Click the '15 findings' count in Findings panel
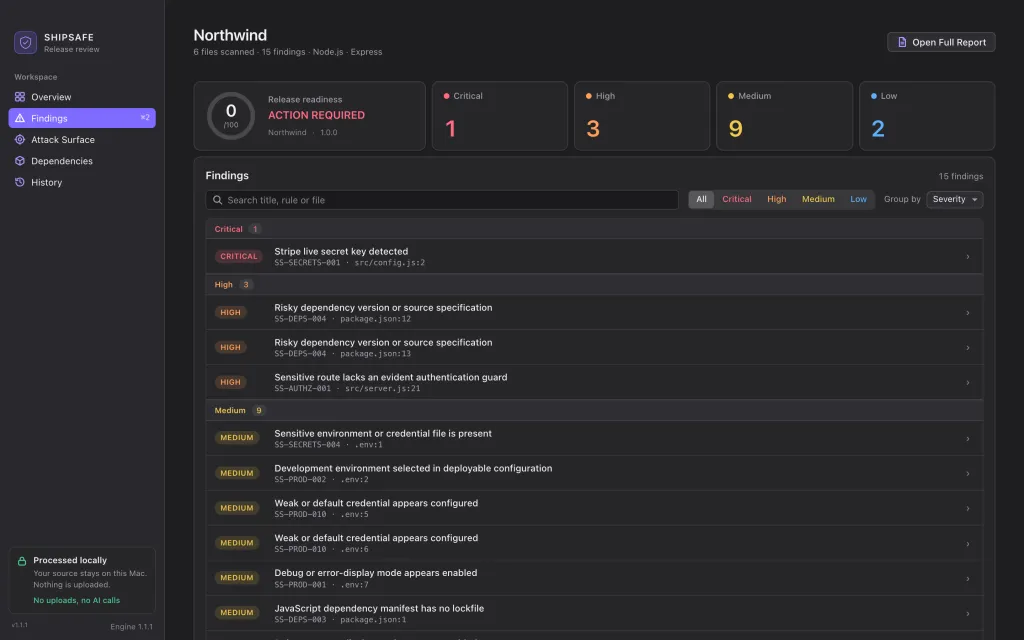This screenshot has height=640, width=1024. (x=961, y=176)
